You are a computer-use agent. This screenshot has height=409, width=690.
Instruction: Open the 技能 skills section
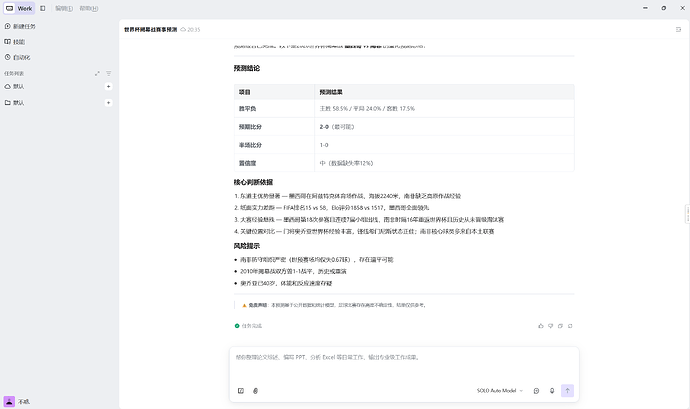[x=15, y=42]
